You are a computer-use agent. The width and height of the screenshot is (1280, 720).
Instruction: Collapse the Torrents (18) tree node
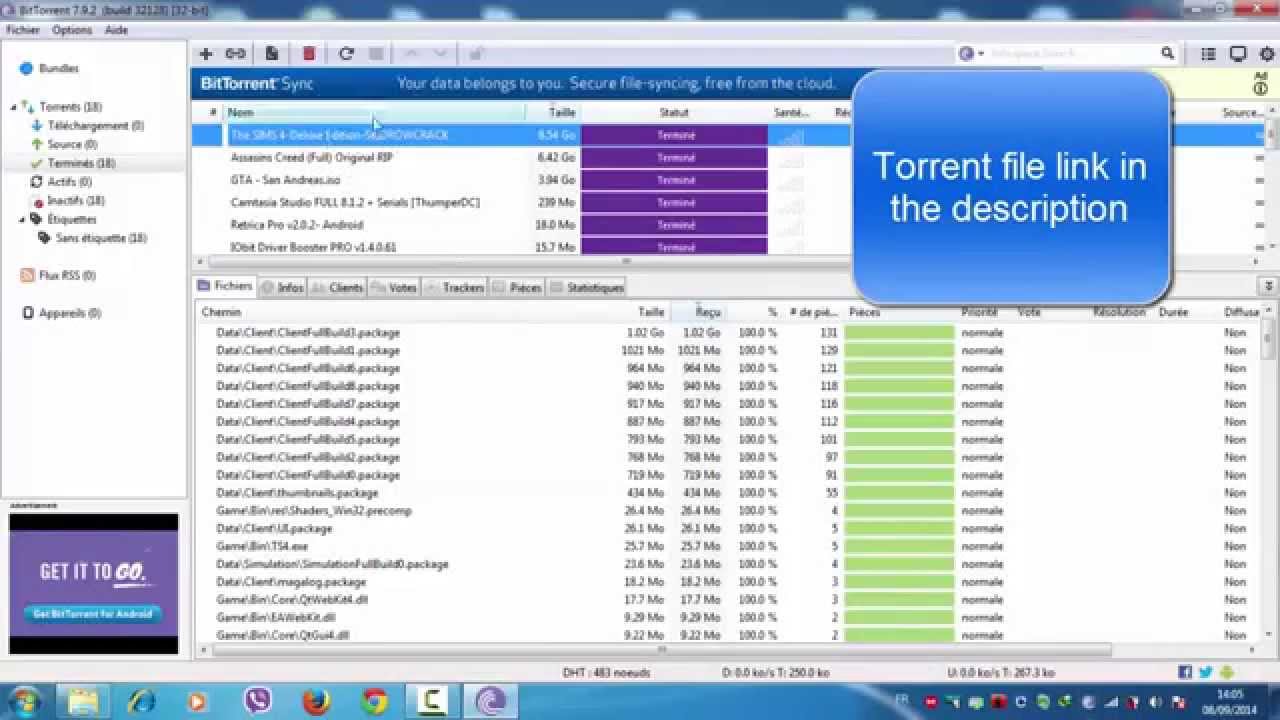pos(14,107)
